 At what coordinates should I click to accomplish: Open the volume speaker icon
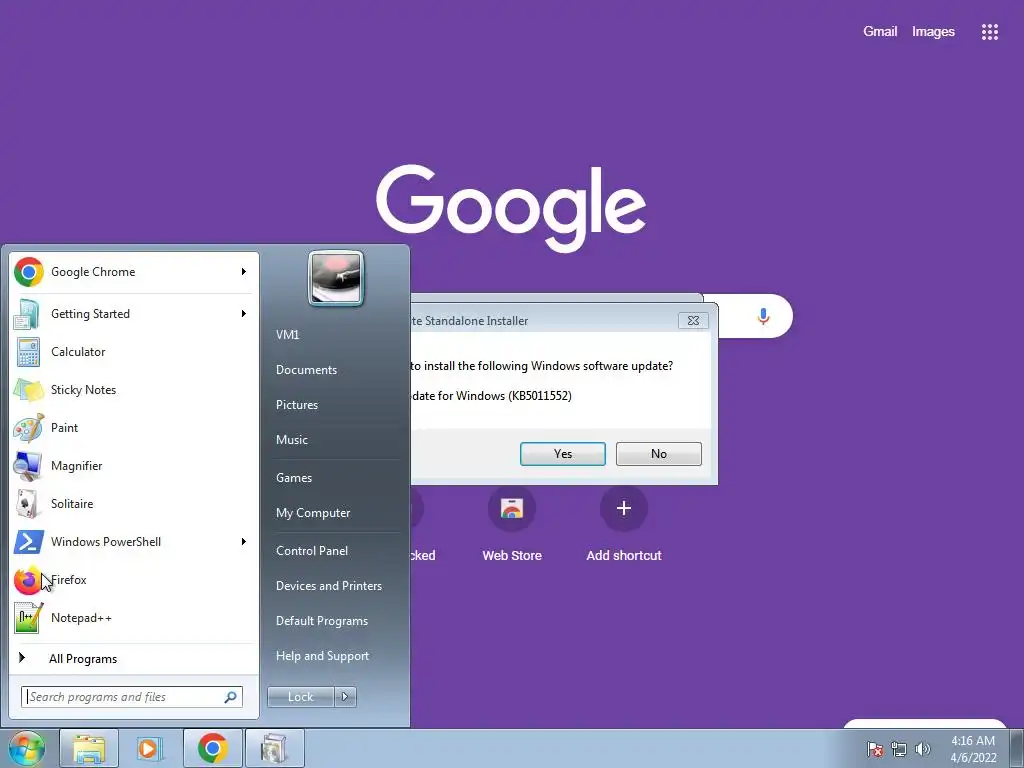pyautogui.click(x=922, y=749)
